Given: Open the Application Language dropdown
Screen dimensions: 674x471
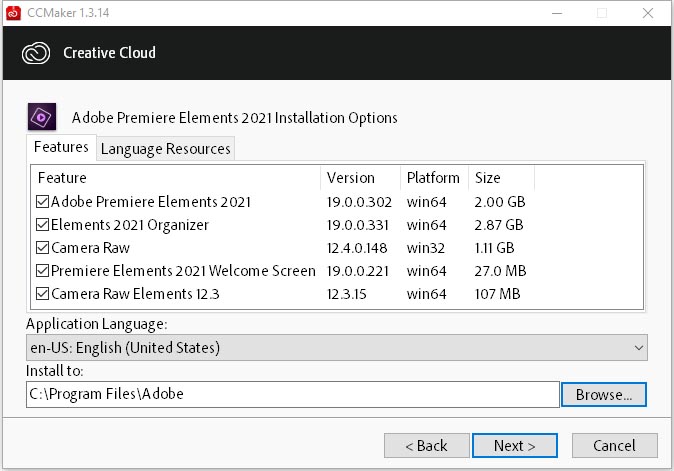Looking at the screenshot, I should pos(337,348).
